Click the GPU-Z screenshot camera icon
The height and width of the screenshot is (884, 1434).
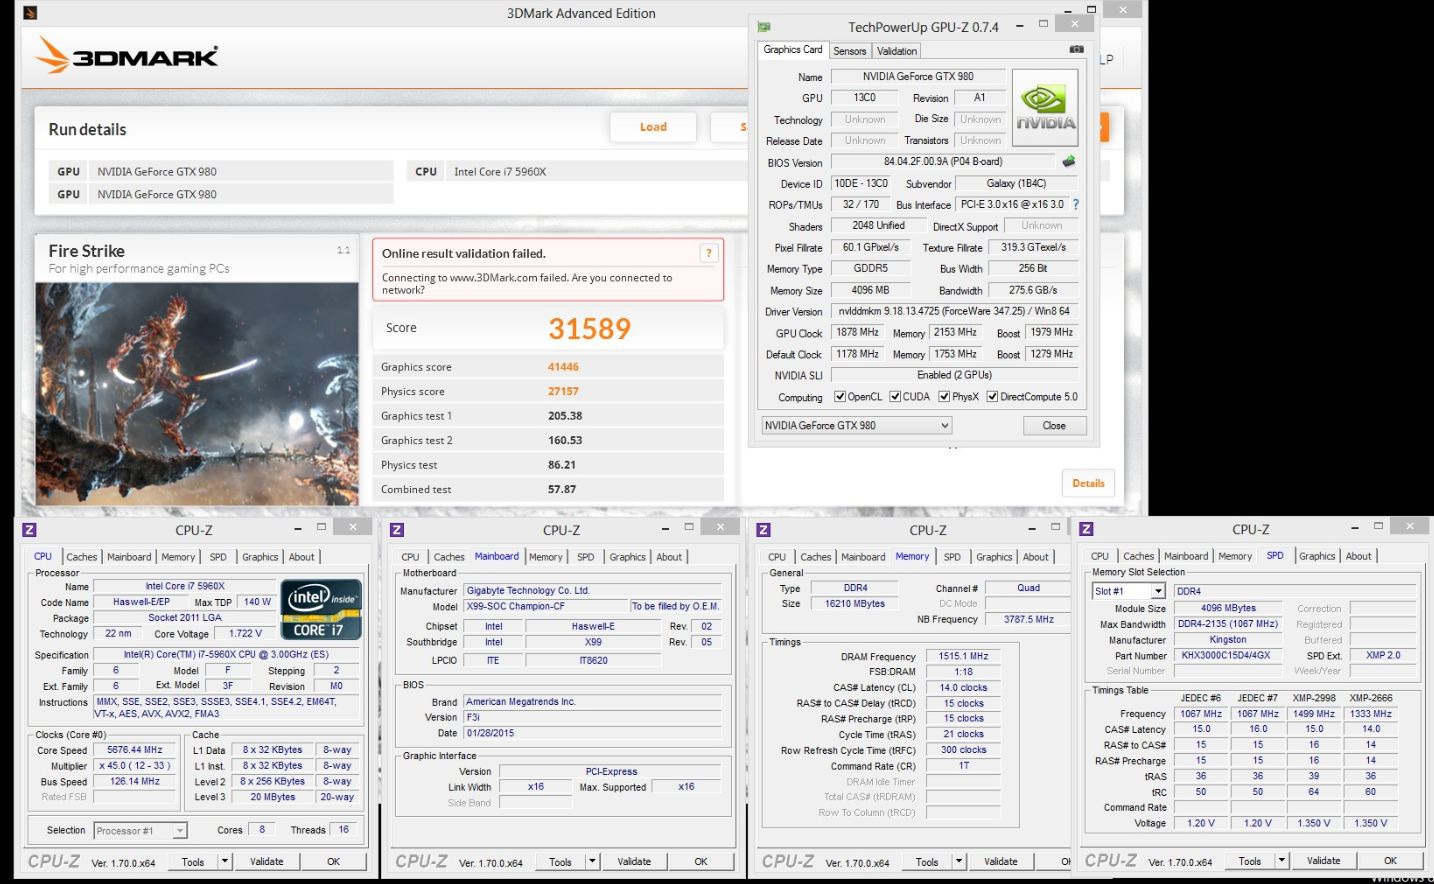click(1076, 49)
